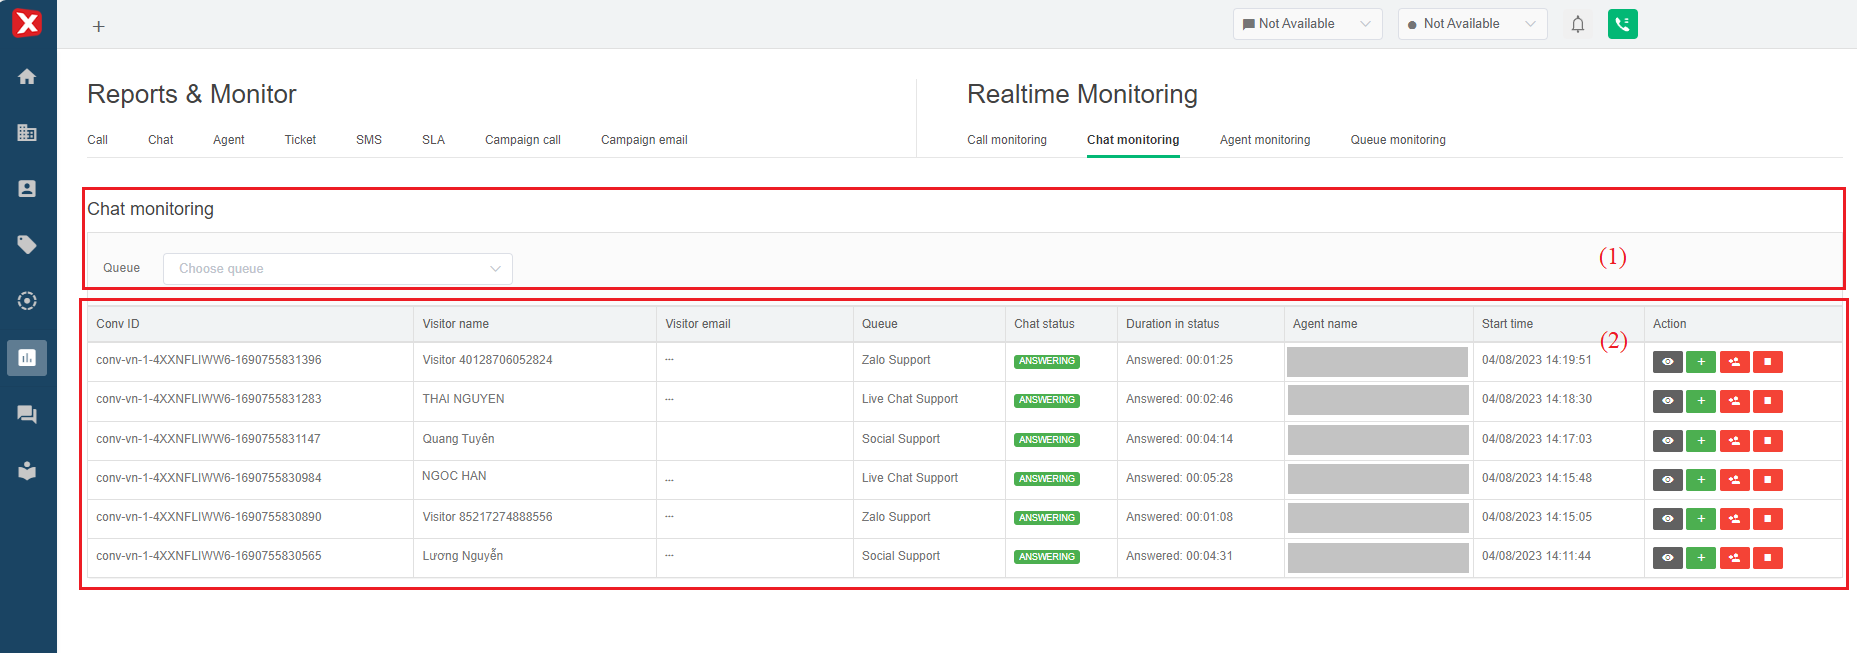Open the home icon in sidebar
The image size is (1857, 653).
coord(27,77)
